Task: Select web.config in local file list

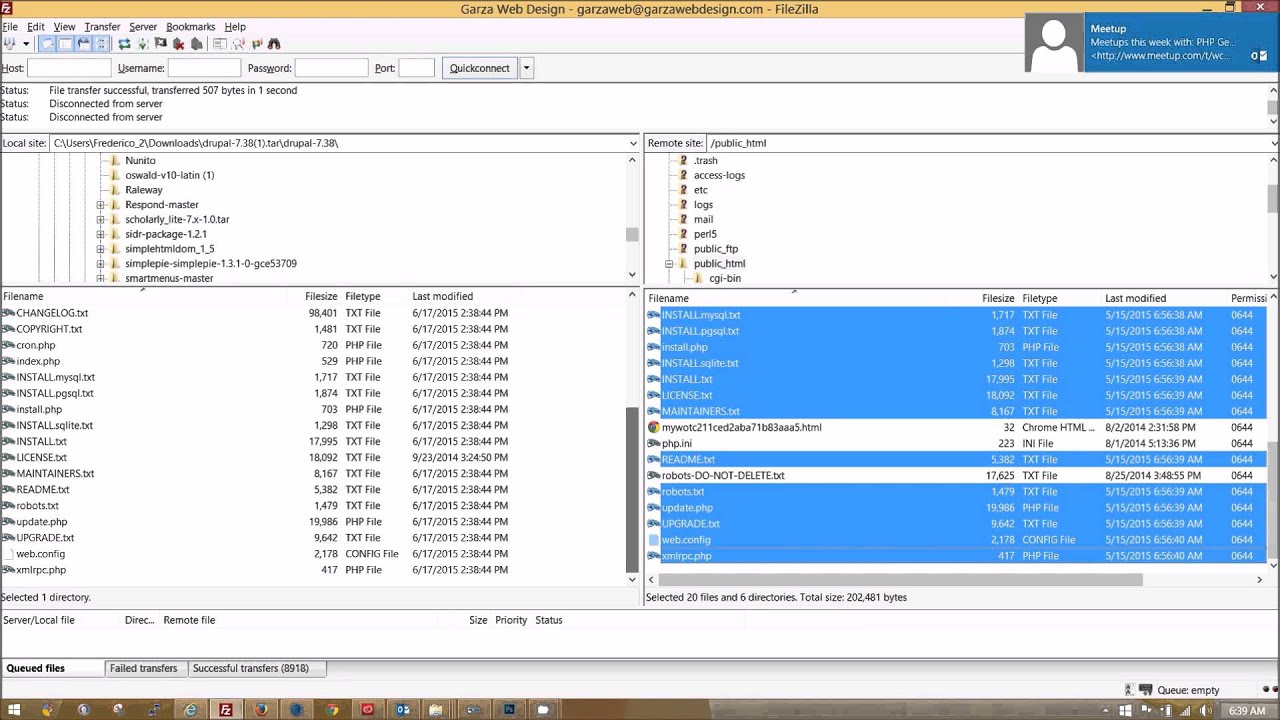Action: click(40, 554)
